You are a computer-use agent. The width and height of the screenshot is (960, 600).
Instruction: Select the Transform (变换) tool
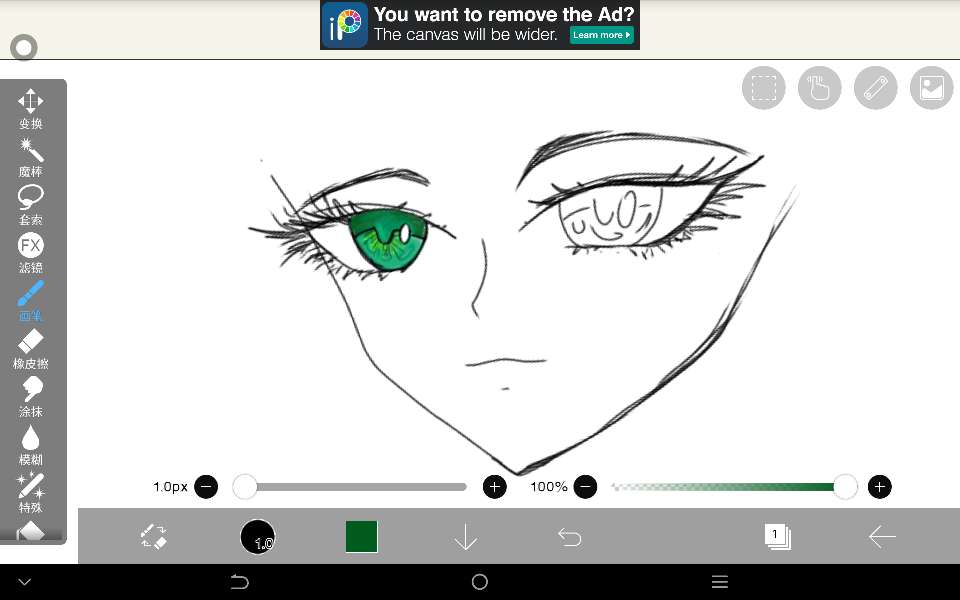31,108
